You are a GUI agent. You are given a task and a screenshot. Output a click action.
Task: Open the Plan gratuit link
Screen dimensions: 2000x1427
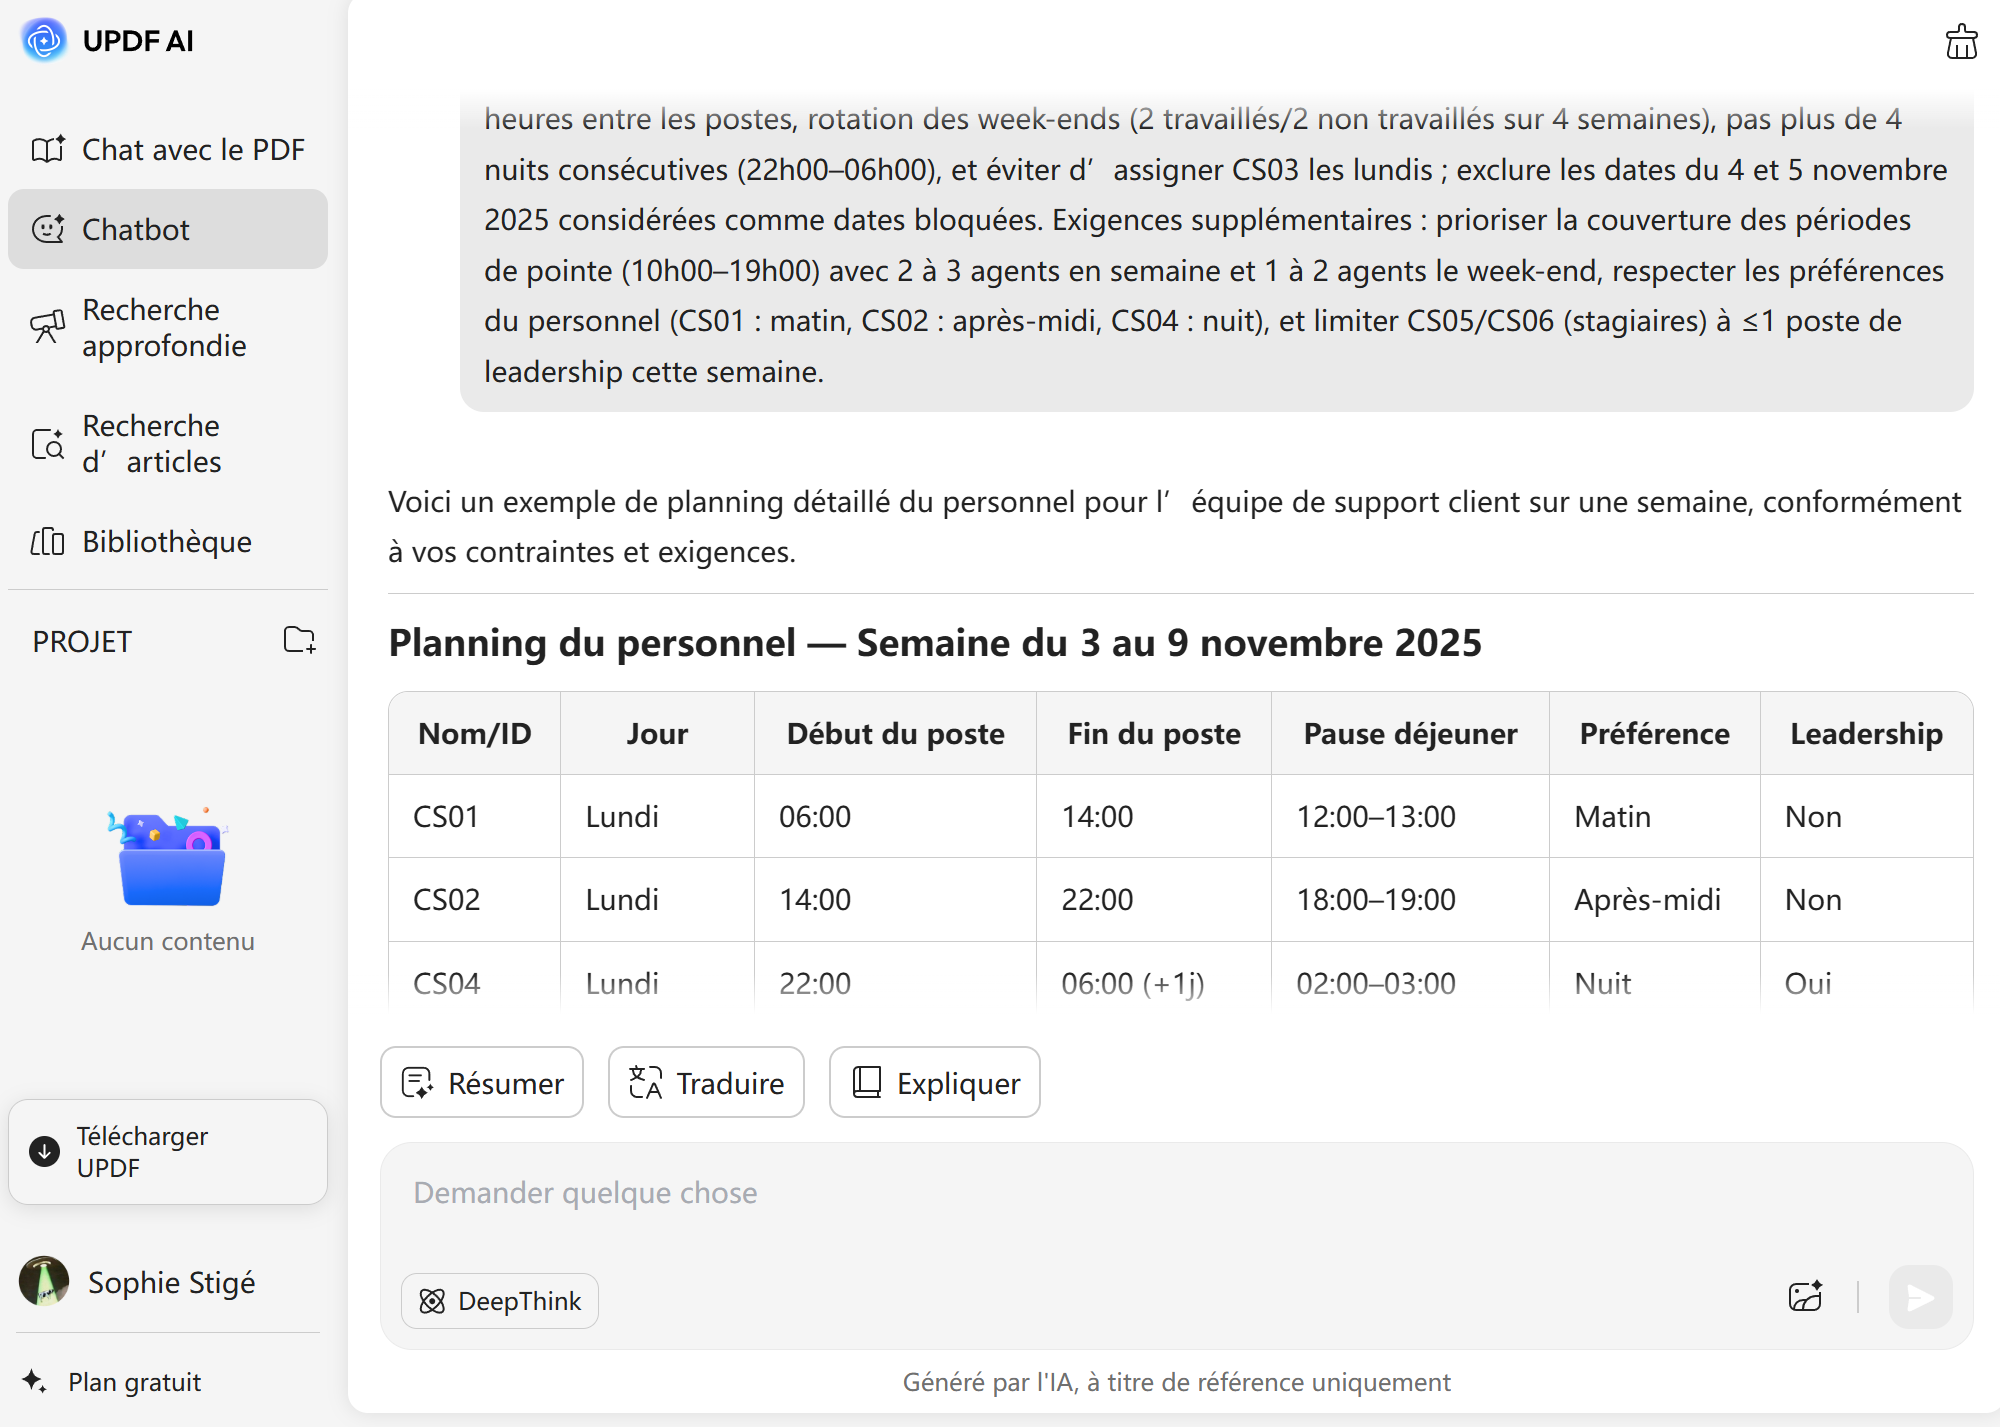[134, 1382]
